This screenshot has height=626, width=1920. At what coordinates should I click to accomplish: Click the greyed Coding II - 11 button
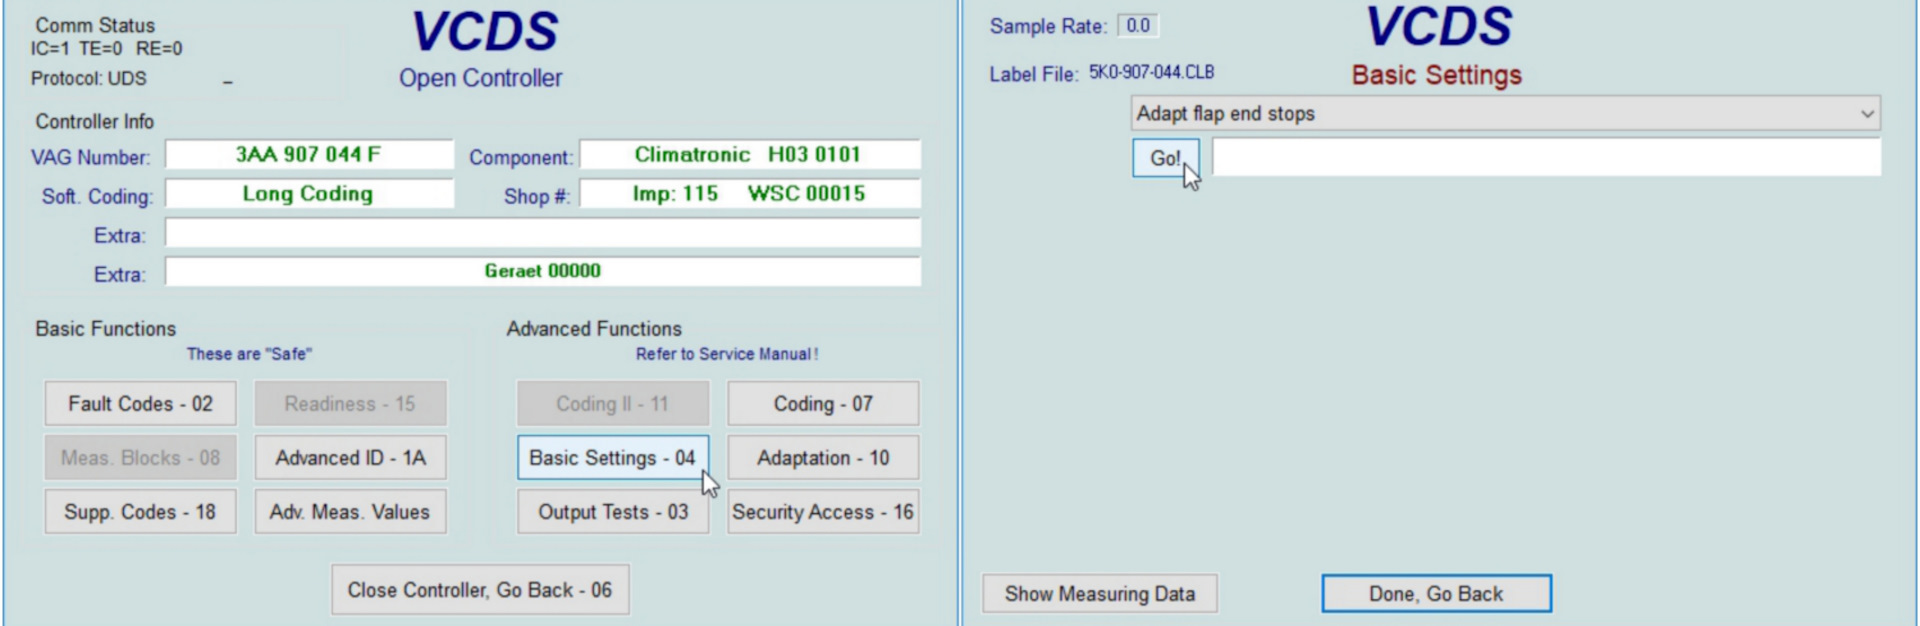(x=612, y=404)
